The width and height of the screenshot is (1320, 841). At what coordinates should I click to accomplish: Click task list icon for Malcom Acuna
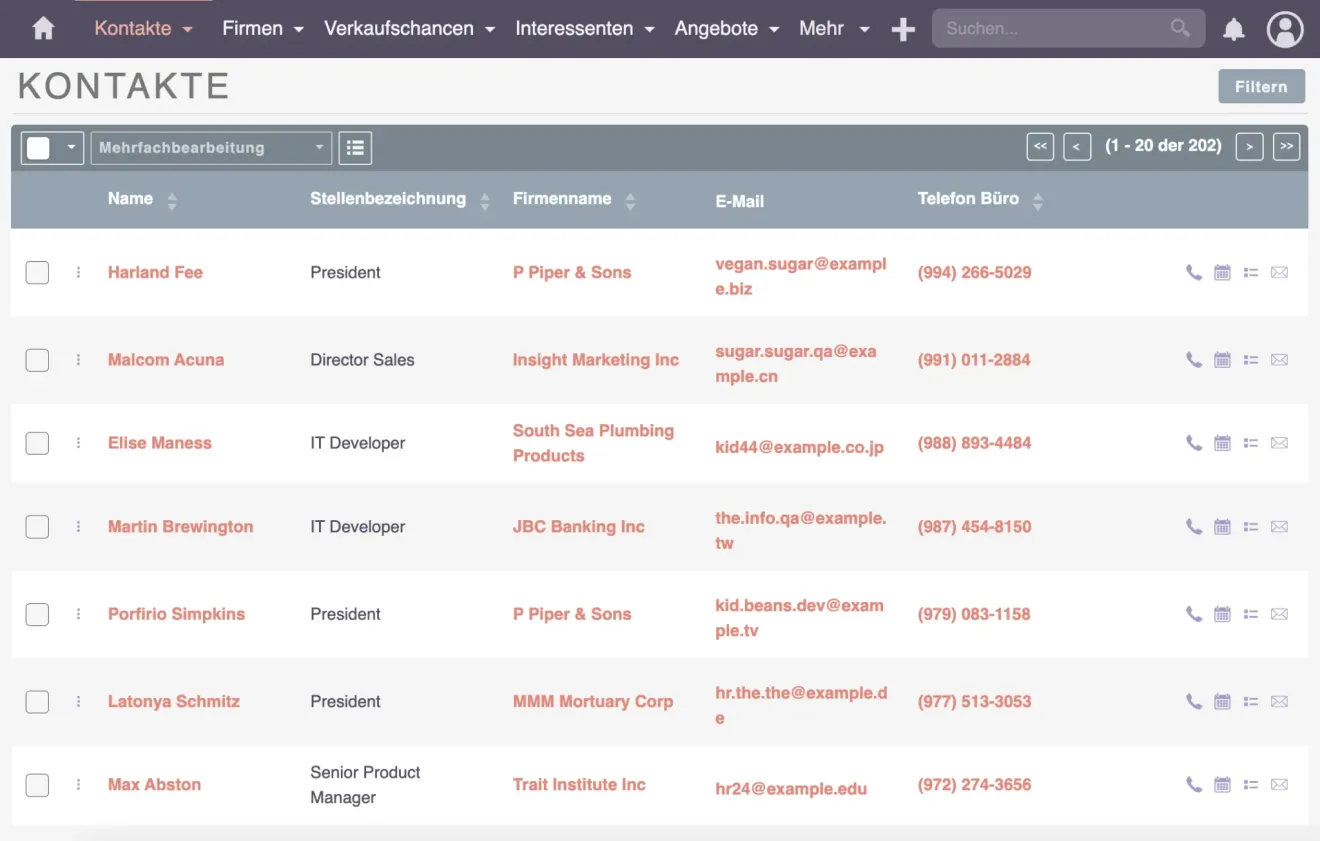(1251, 360)
